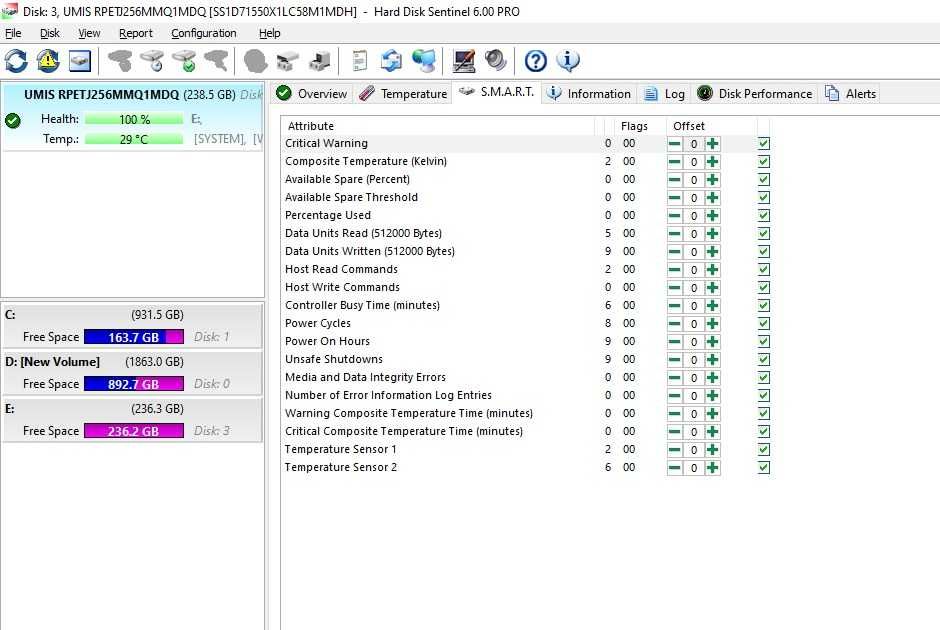This screenshot has height=630, width=940.
Task: Click the gray head silhouette toolbar icon
Action: tap(255, 61)
